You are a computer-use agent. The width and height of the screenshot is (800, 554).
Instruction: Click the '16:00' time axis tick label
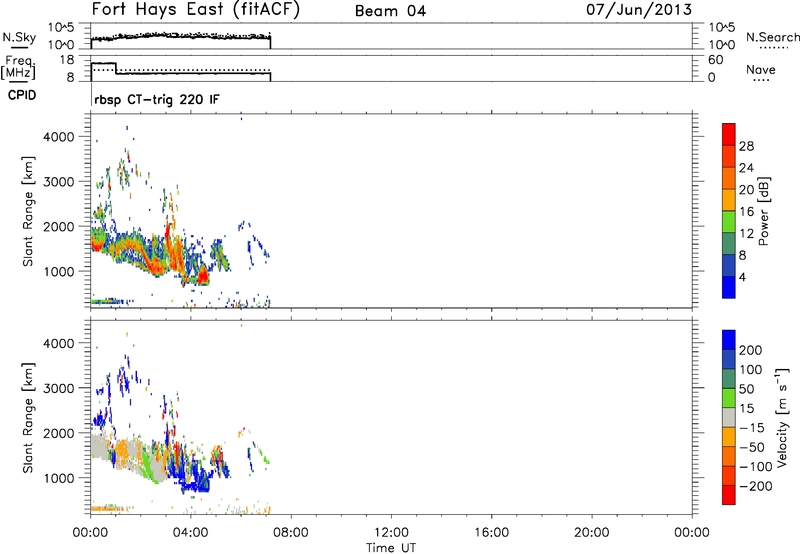491,533
